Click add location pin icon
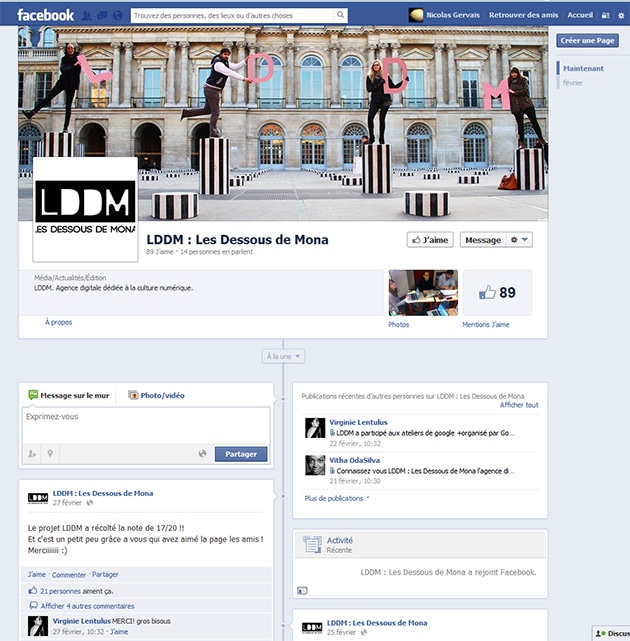The image size is (630, 641). 50,453
